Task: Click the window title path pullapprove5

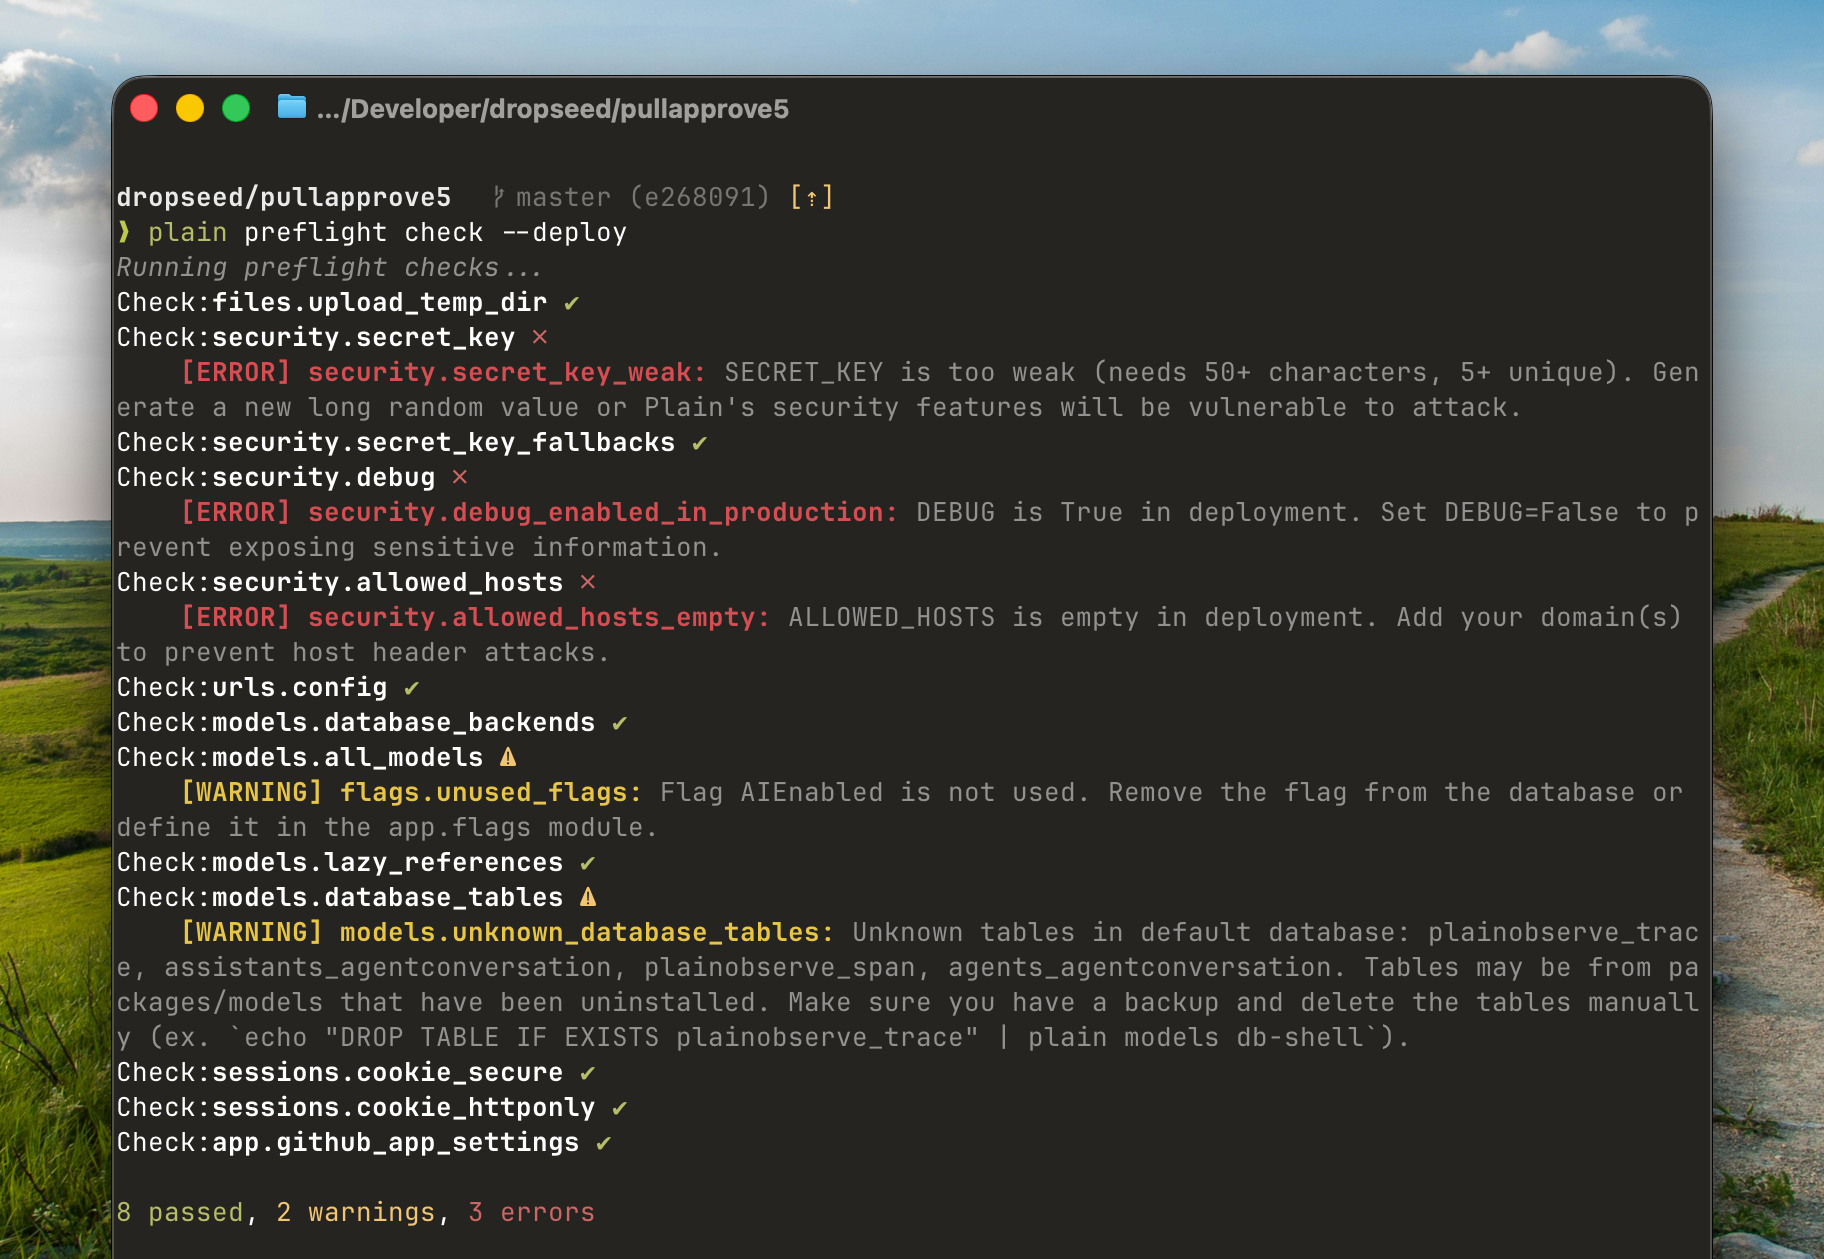Action: [x=552, y=109]
